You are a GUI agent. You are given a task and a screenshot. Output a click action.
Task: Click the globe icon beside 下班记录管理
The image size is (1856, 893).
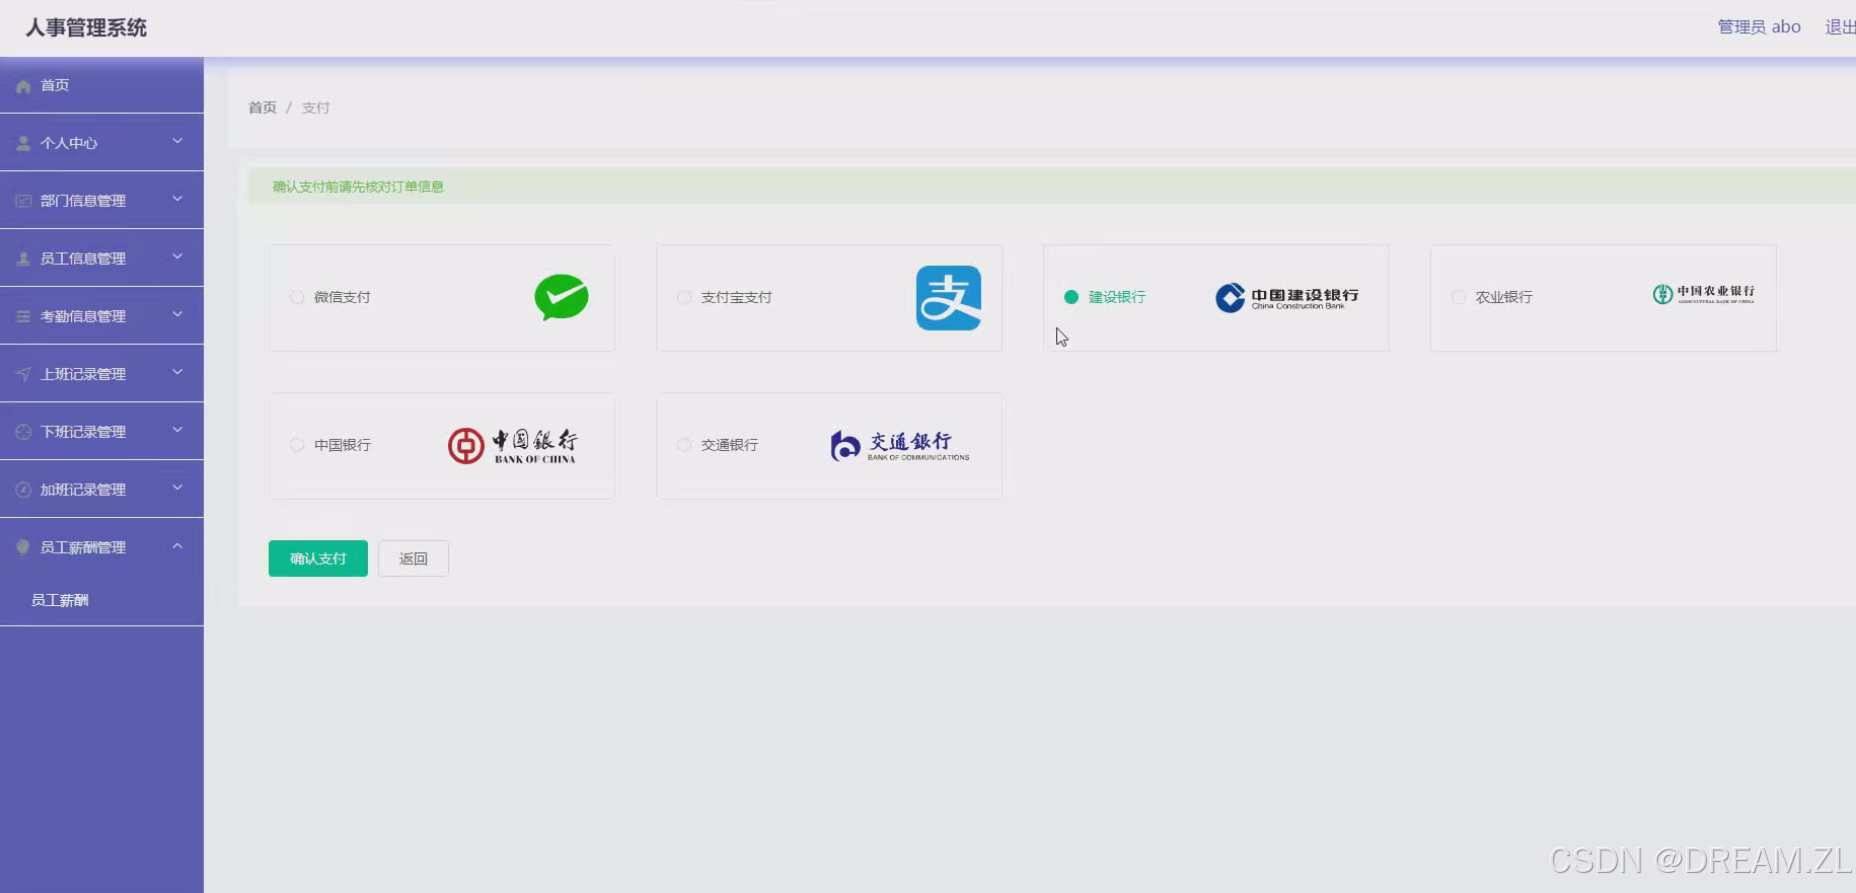pos(23,432)
